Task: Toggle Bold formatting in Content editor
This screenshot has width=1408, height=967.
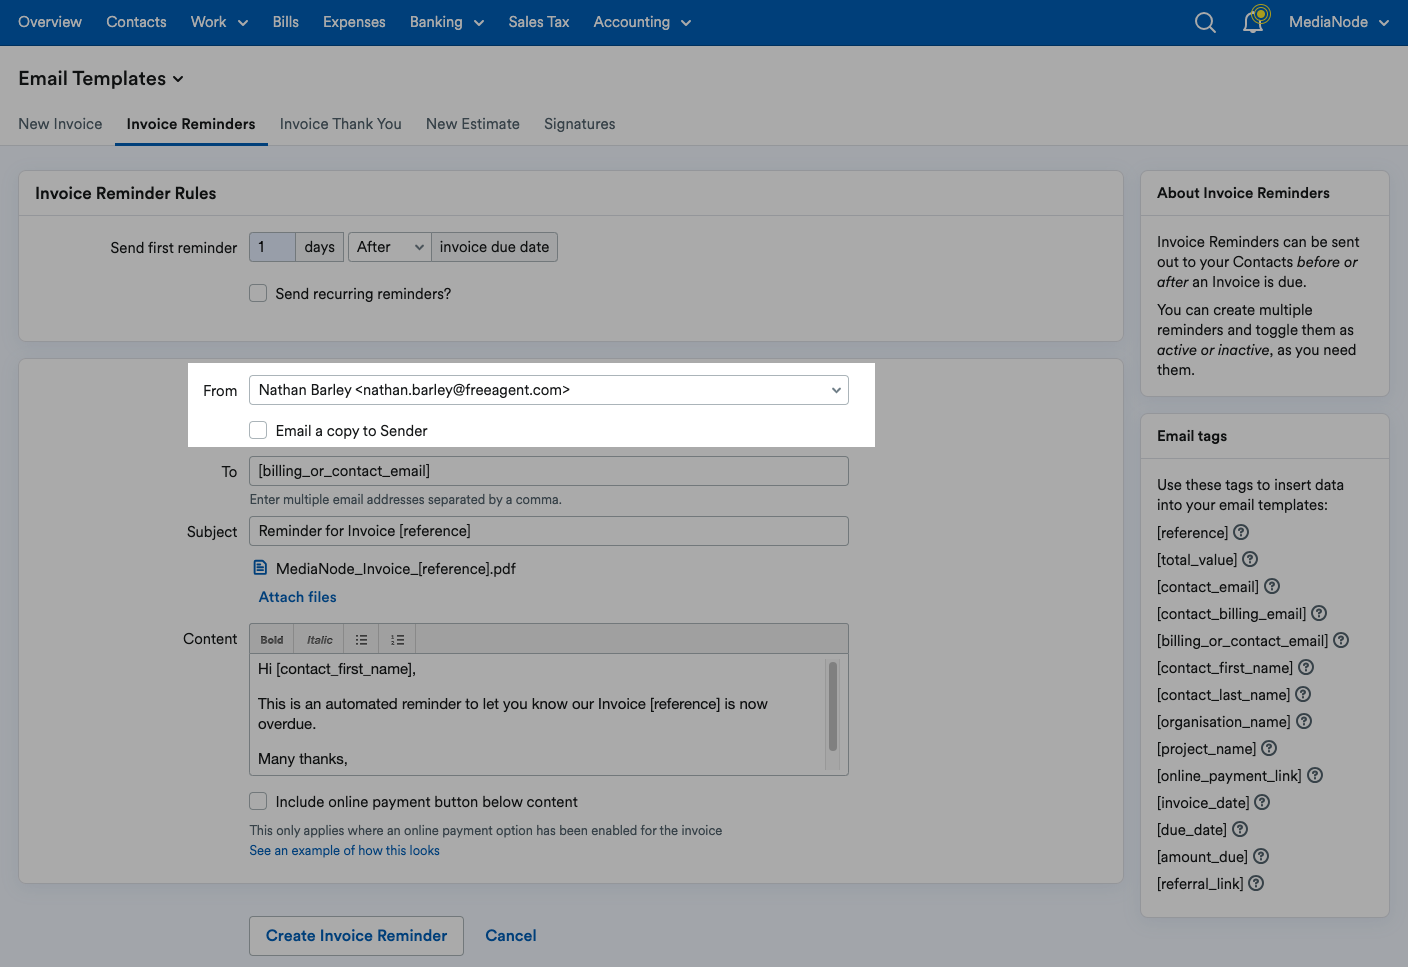Action: [x=272, y=640]
